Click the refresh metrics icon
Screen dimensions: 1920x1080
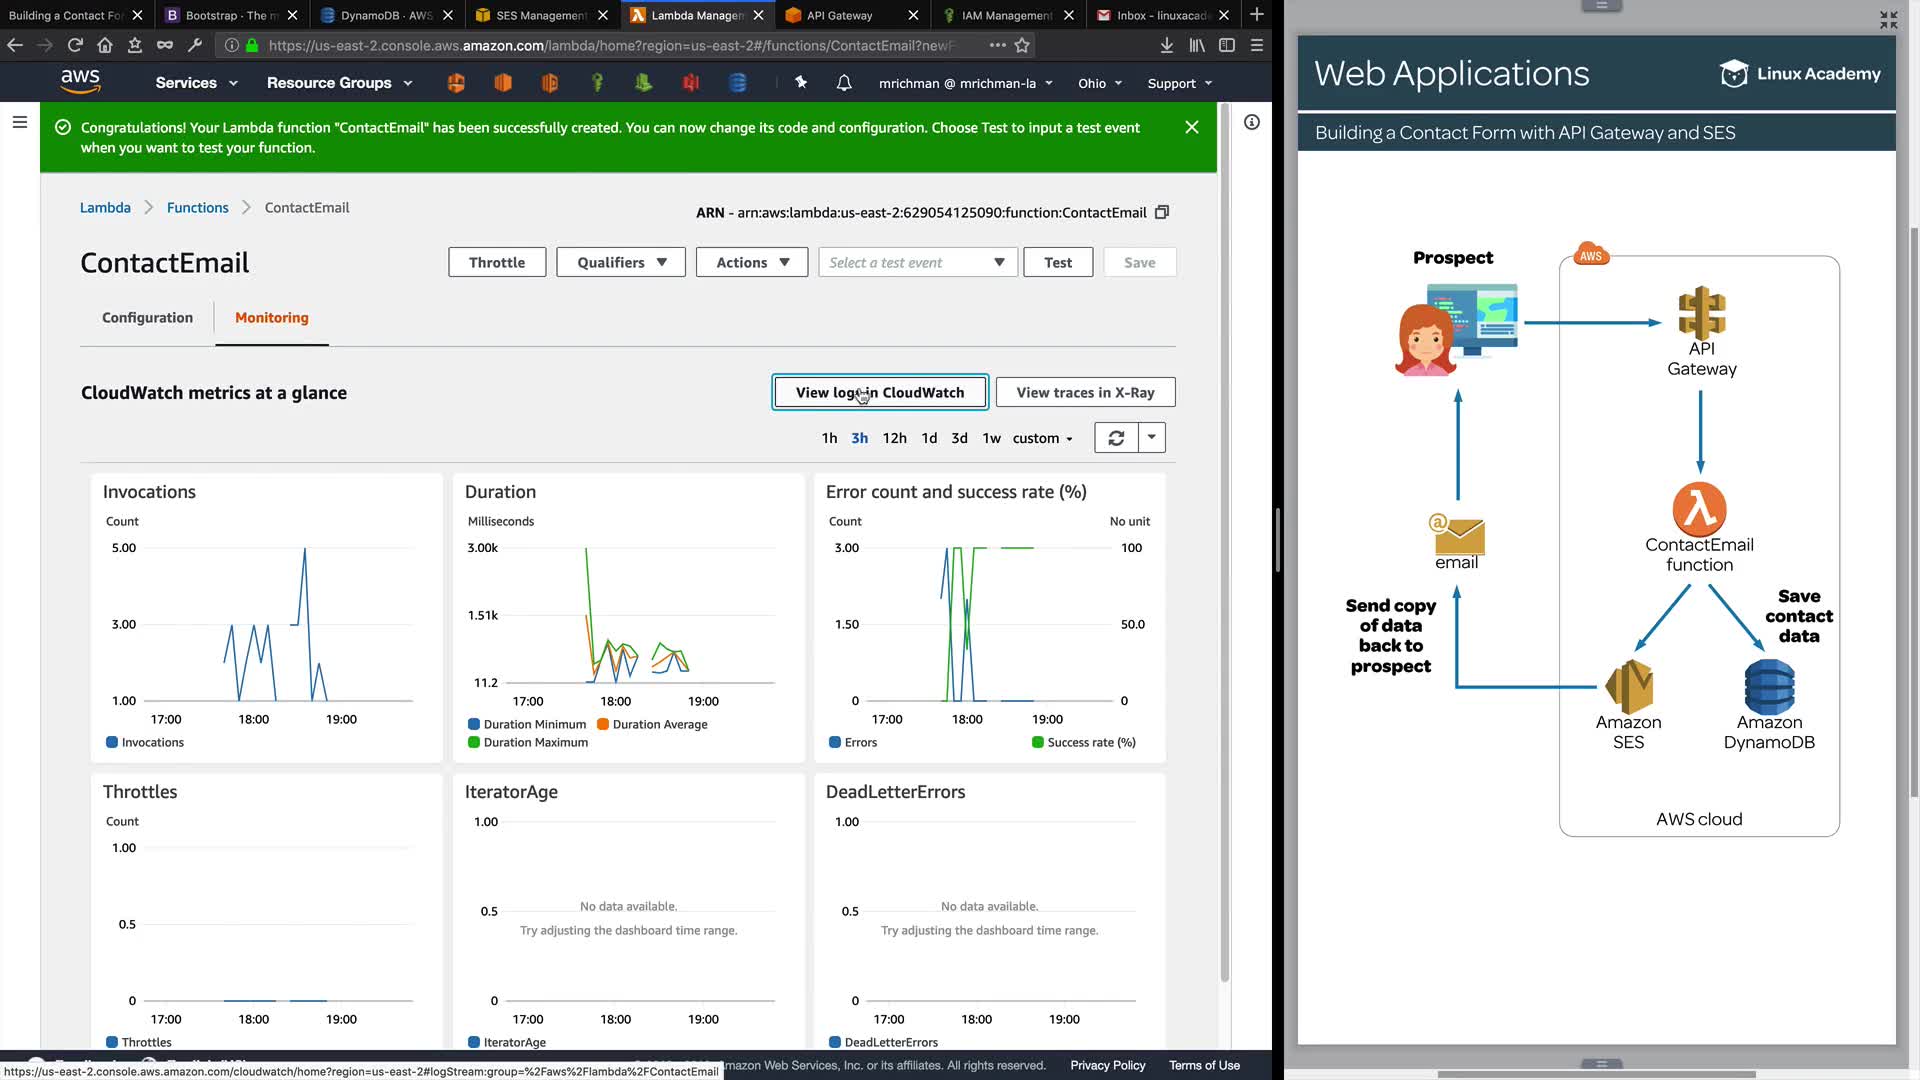pyautogui.click(x=1116, y=438)
